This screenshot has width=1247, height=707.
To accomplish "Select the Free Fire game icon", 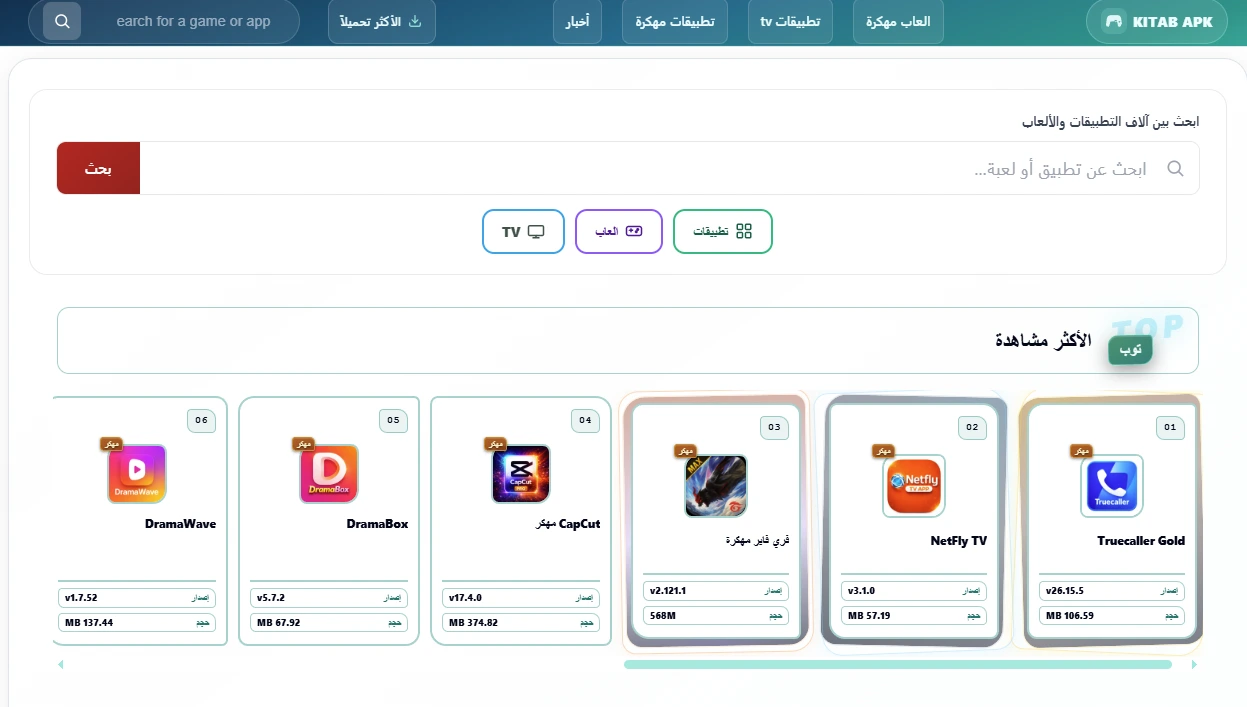I will [x=716, y=486].
